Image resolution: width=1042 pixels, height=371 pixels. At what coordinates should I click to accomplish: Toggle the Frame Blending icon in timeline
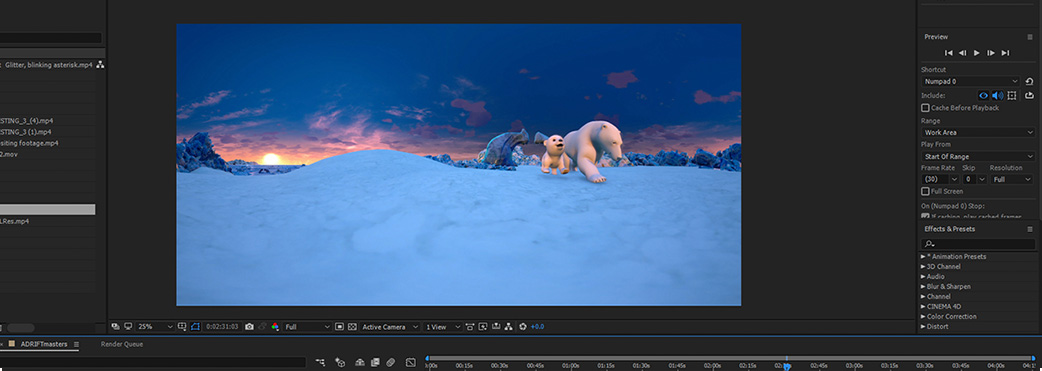coord(375,362)
